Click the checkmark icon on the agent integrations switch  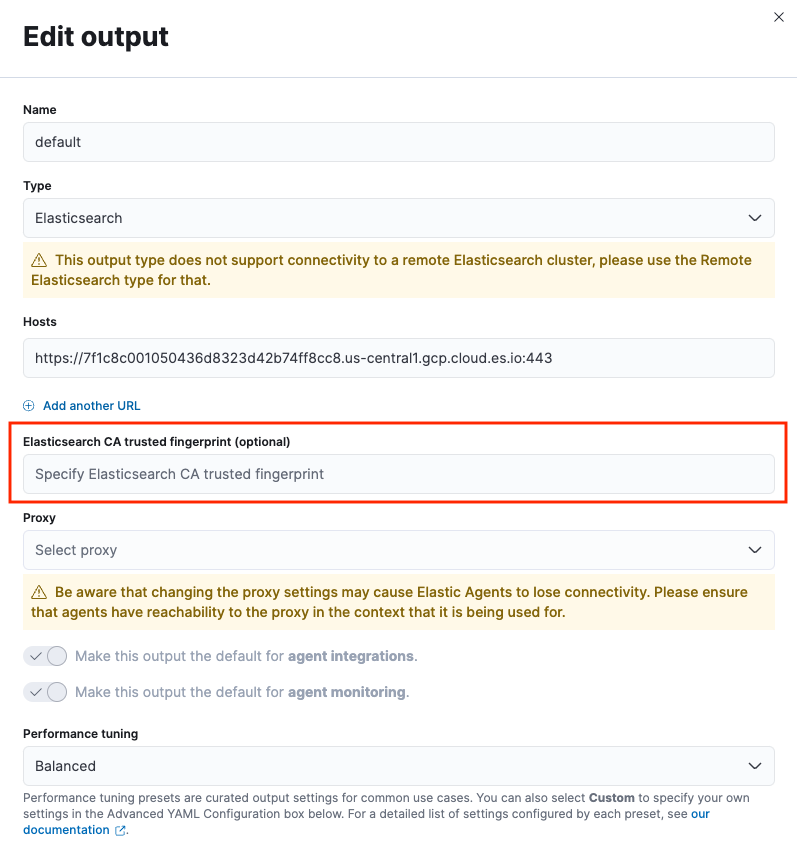tap(37, 655)
